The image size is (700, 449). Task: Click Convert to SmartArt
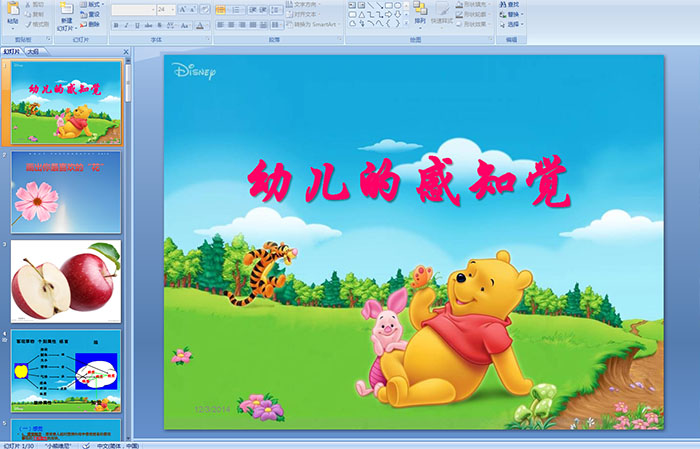point(313,24)
